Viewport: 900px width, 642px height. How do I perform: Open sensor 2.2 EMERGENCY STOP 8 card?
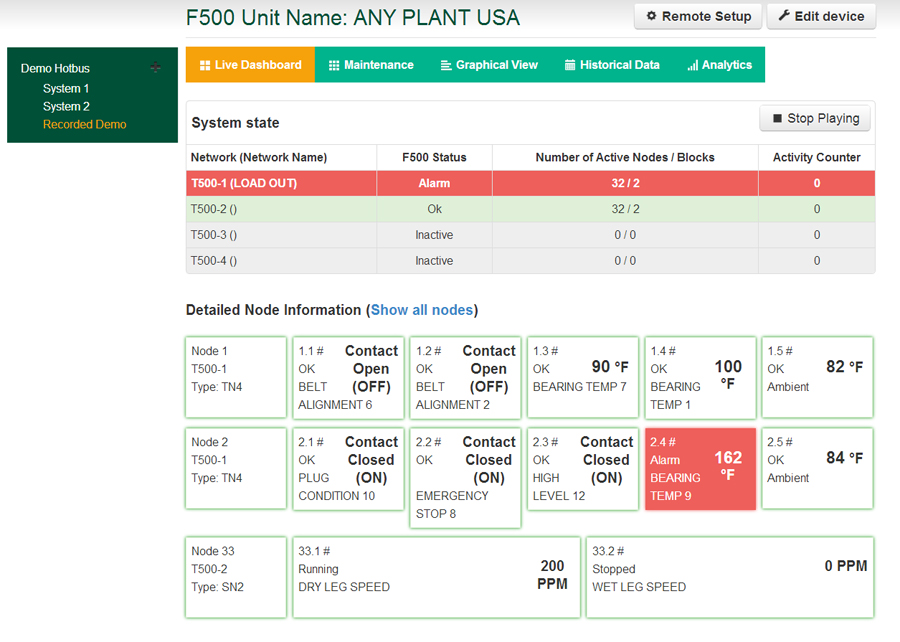click(x=465, y=478)
